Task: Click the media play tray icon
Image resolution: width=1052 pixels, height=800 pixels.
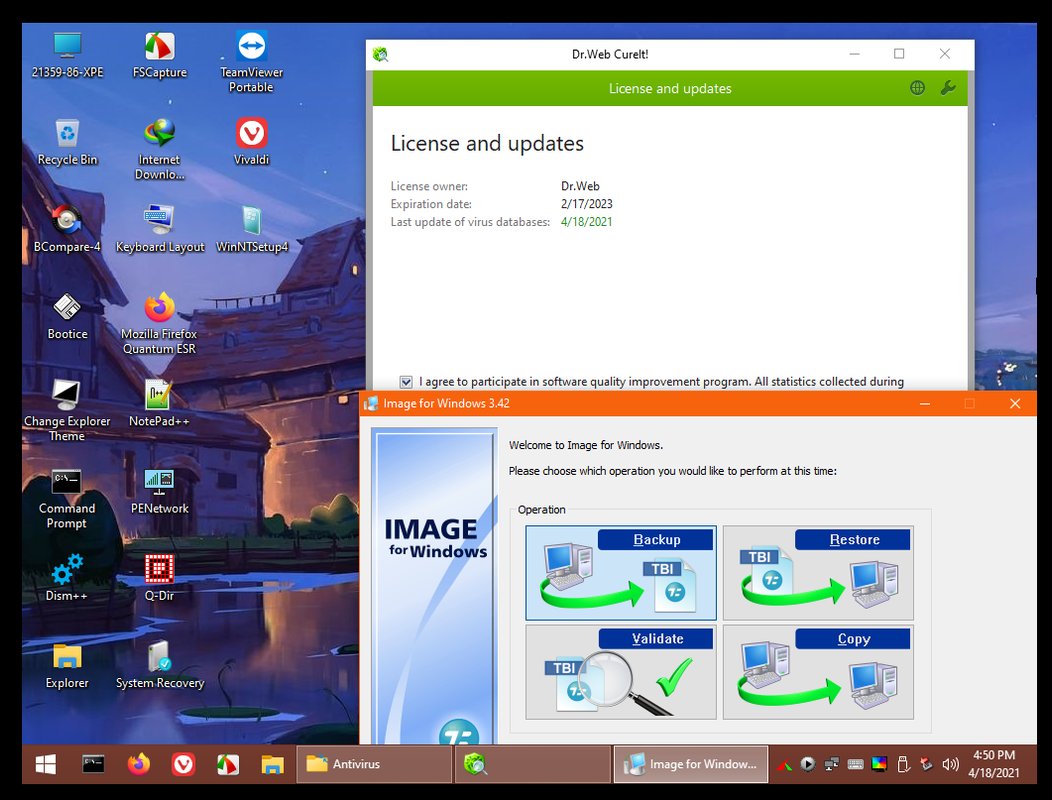Action: [808, 764]
